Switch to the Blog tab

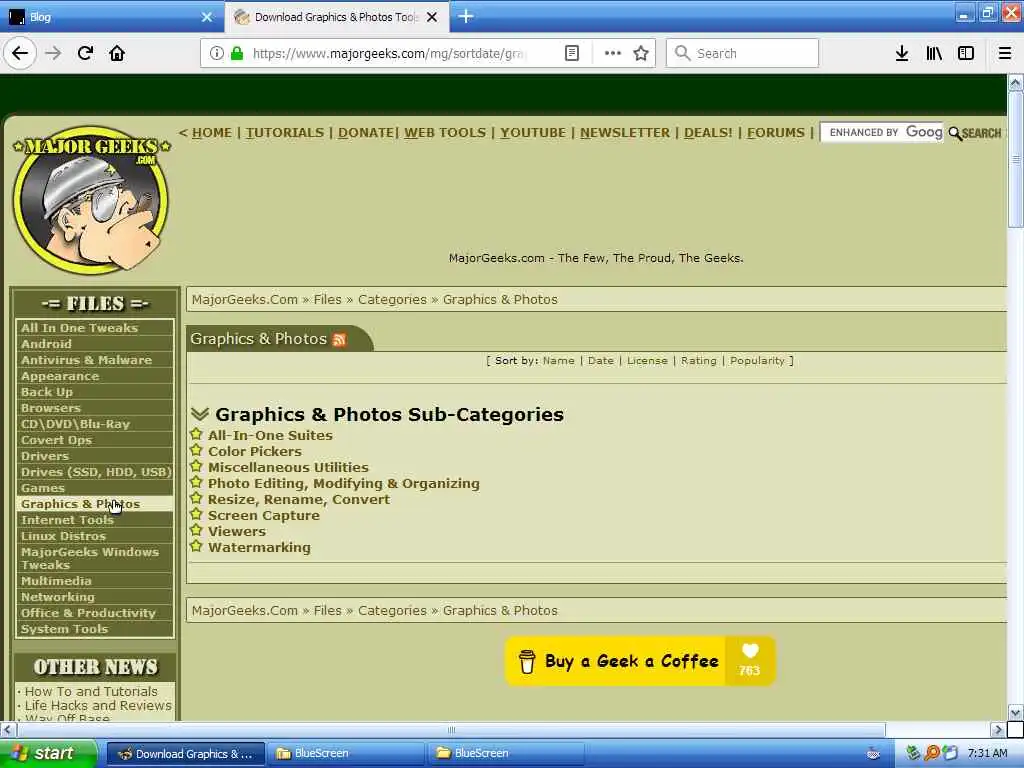point(112,17)
